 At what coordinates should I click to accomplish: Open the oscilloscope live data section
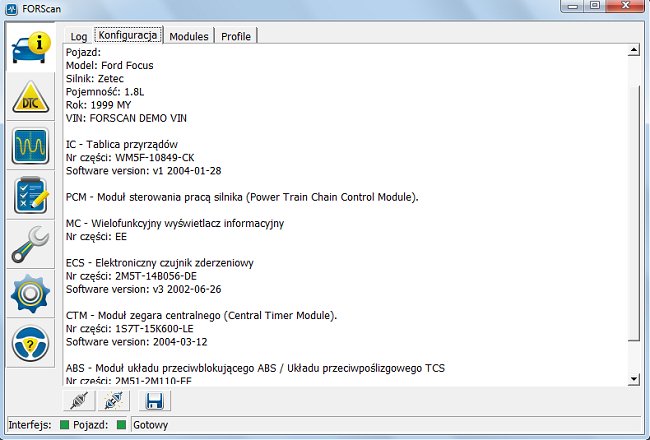click(x=30, y=147)
